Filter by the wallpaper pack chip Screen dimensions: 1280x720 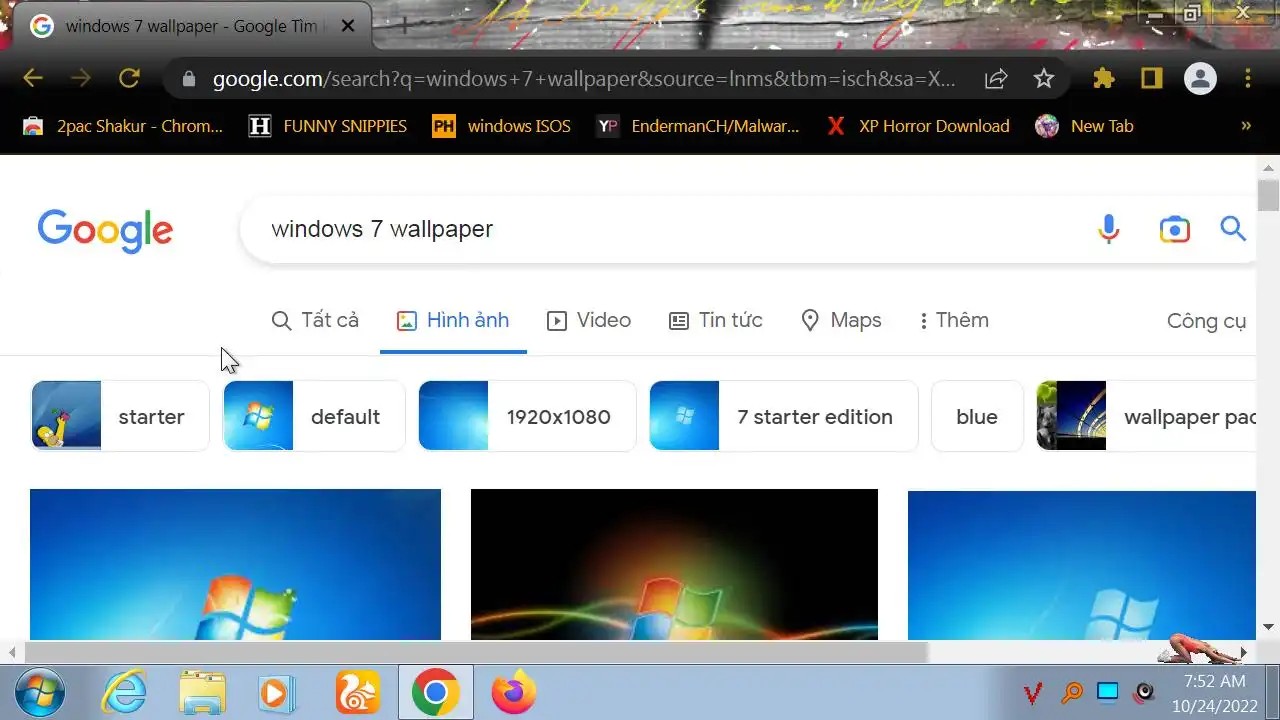[x=1146, y=416]
